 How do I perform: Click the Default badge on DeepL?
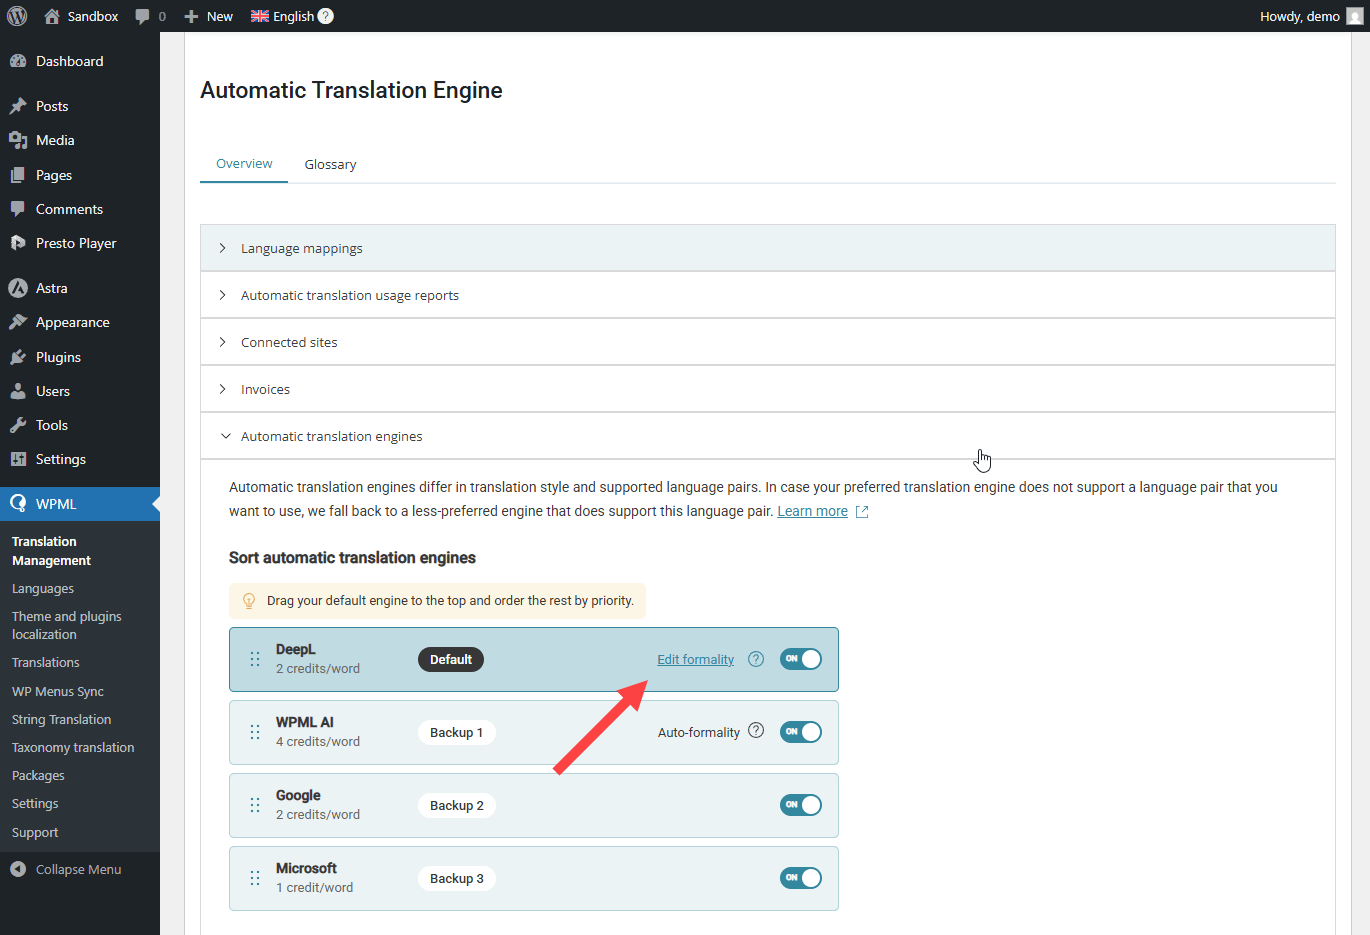coord(451,659)
